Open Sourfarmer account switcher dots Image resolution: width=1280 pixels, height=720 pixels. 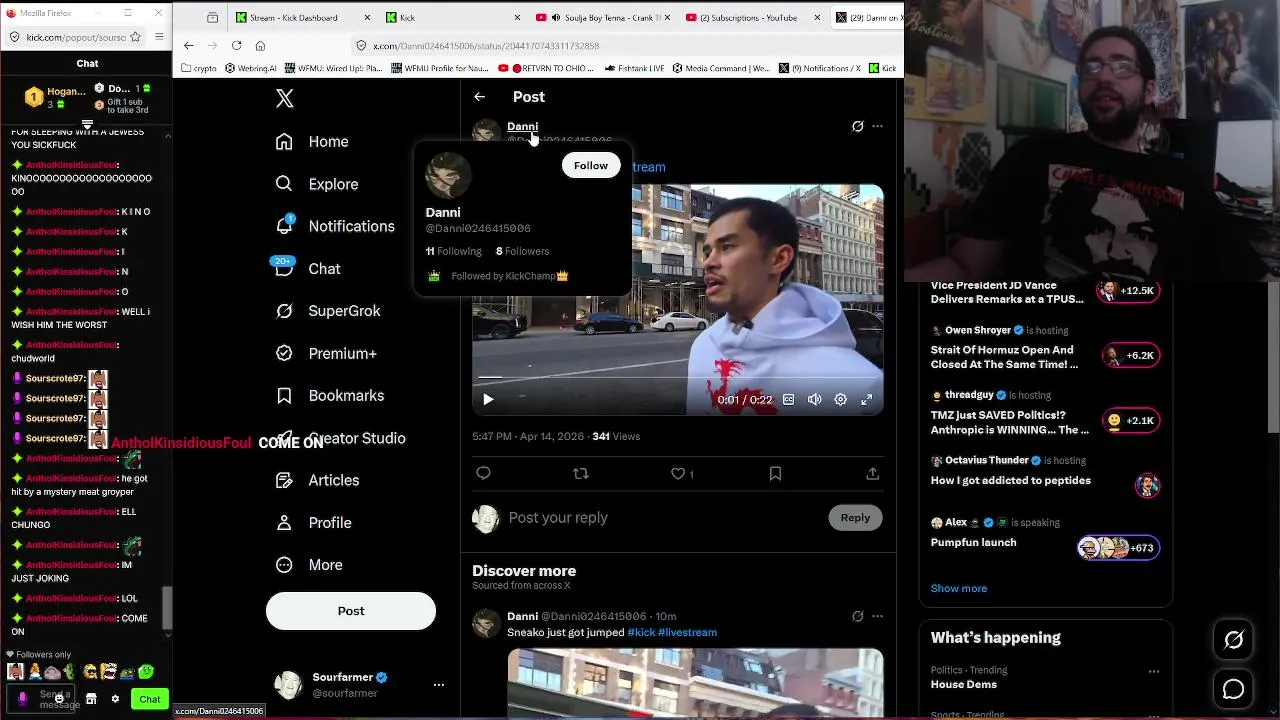[x=438, y=685]
